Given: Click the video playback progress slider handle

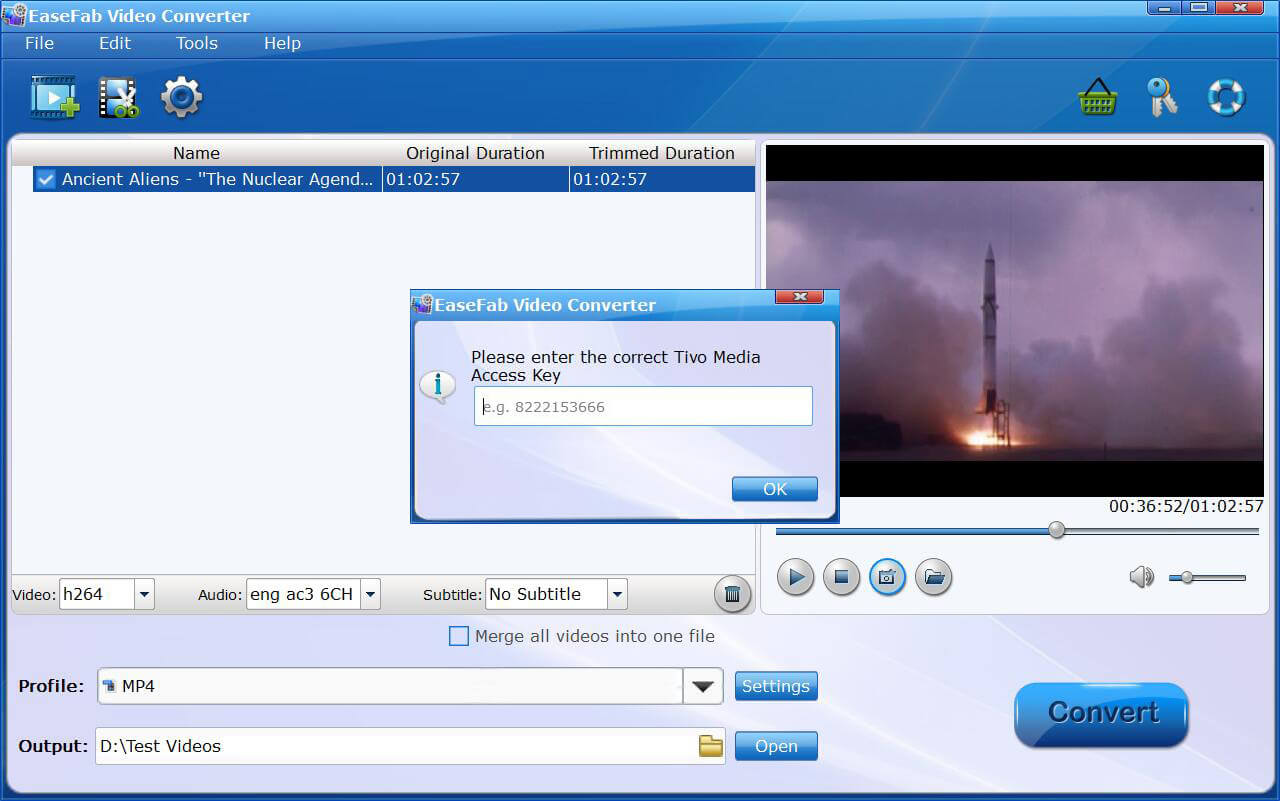Looking at the screenshot, I should [1057, 530].
